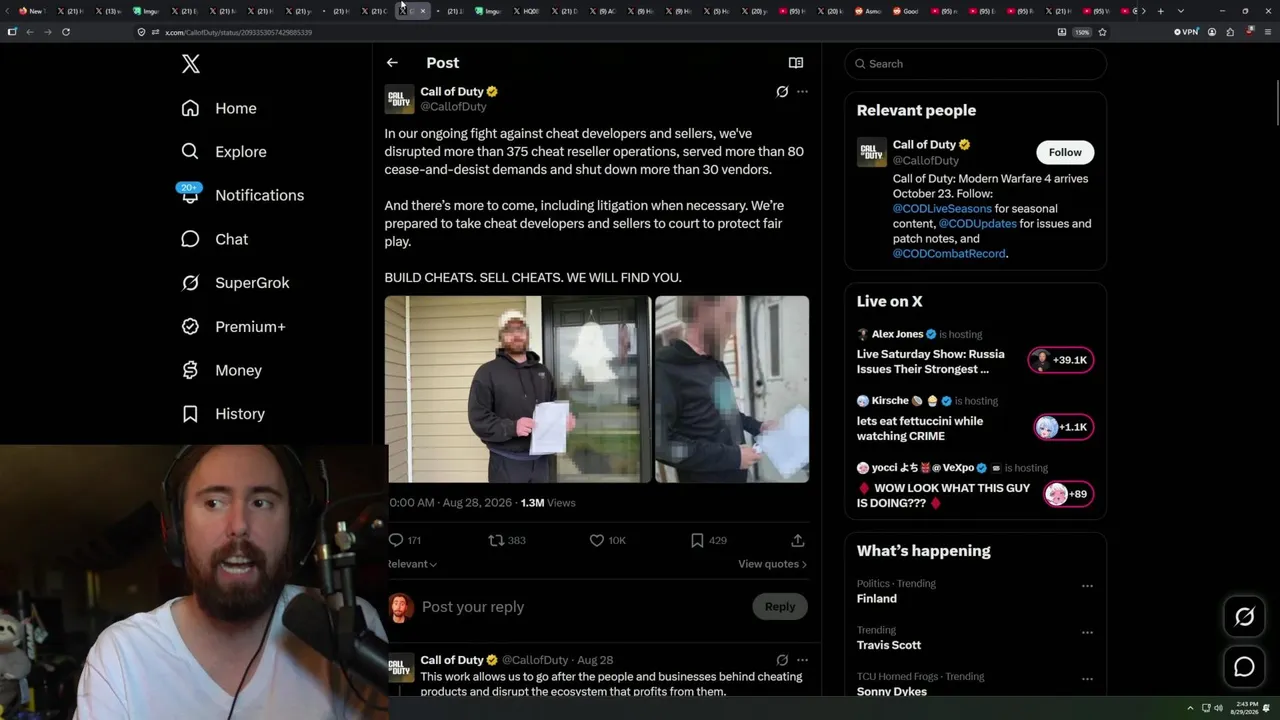Click the Chat bubble icon in sidebar
The width and height of the screenshot is (1280, 720).
point(190,239)
